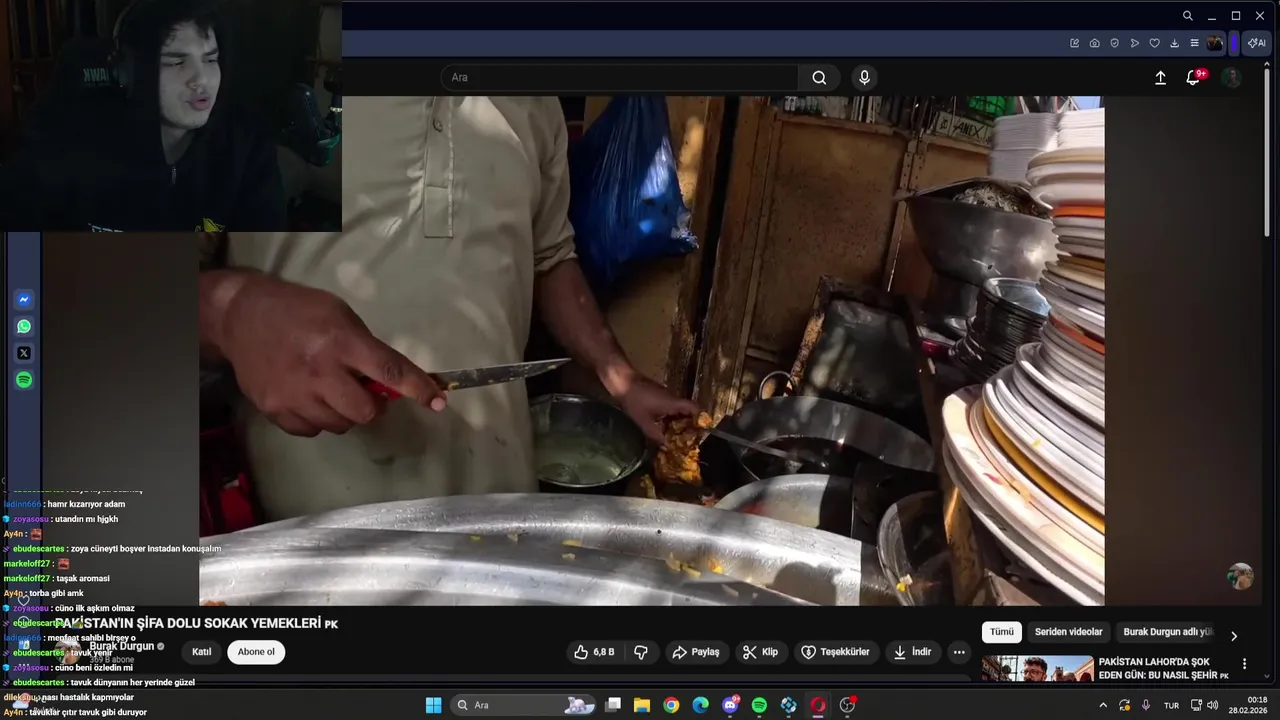Screen dimensions: 1280x720
Task: Take a snapshot with the camera icon
Action: click(1094, 43)
